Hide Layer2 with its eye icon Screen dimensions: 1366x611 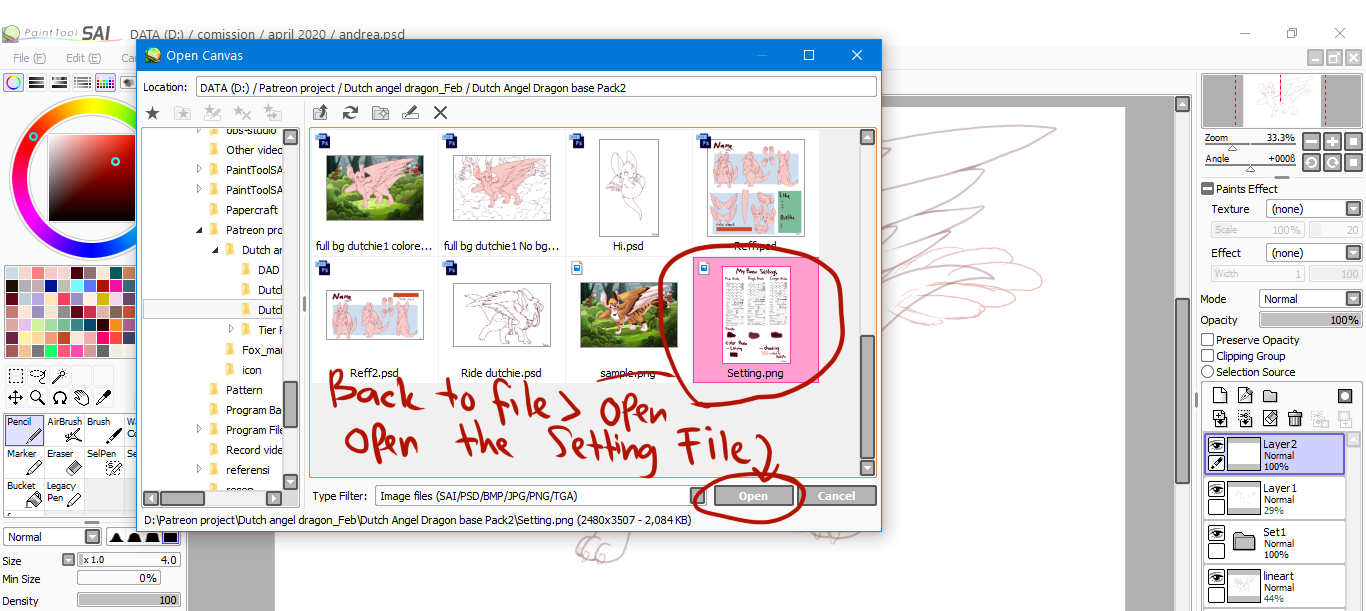1216,445
